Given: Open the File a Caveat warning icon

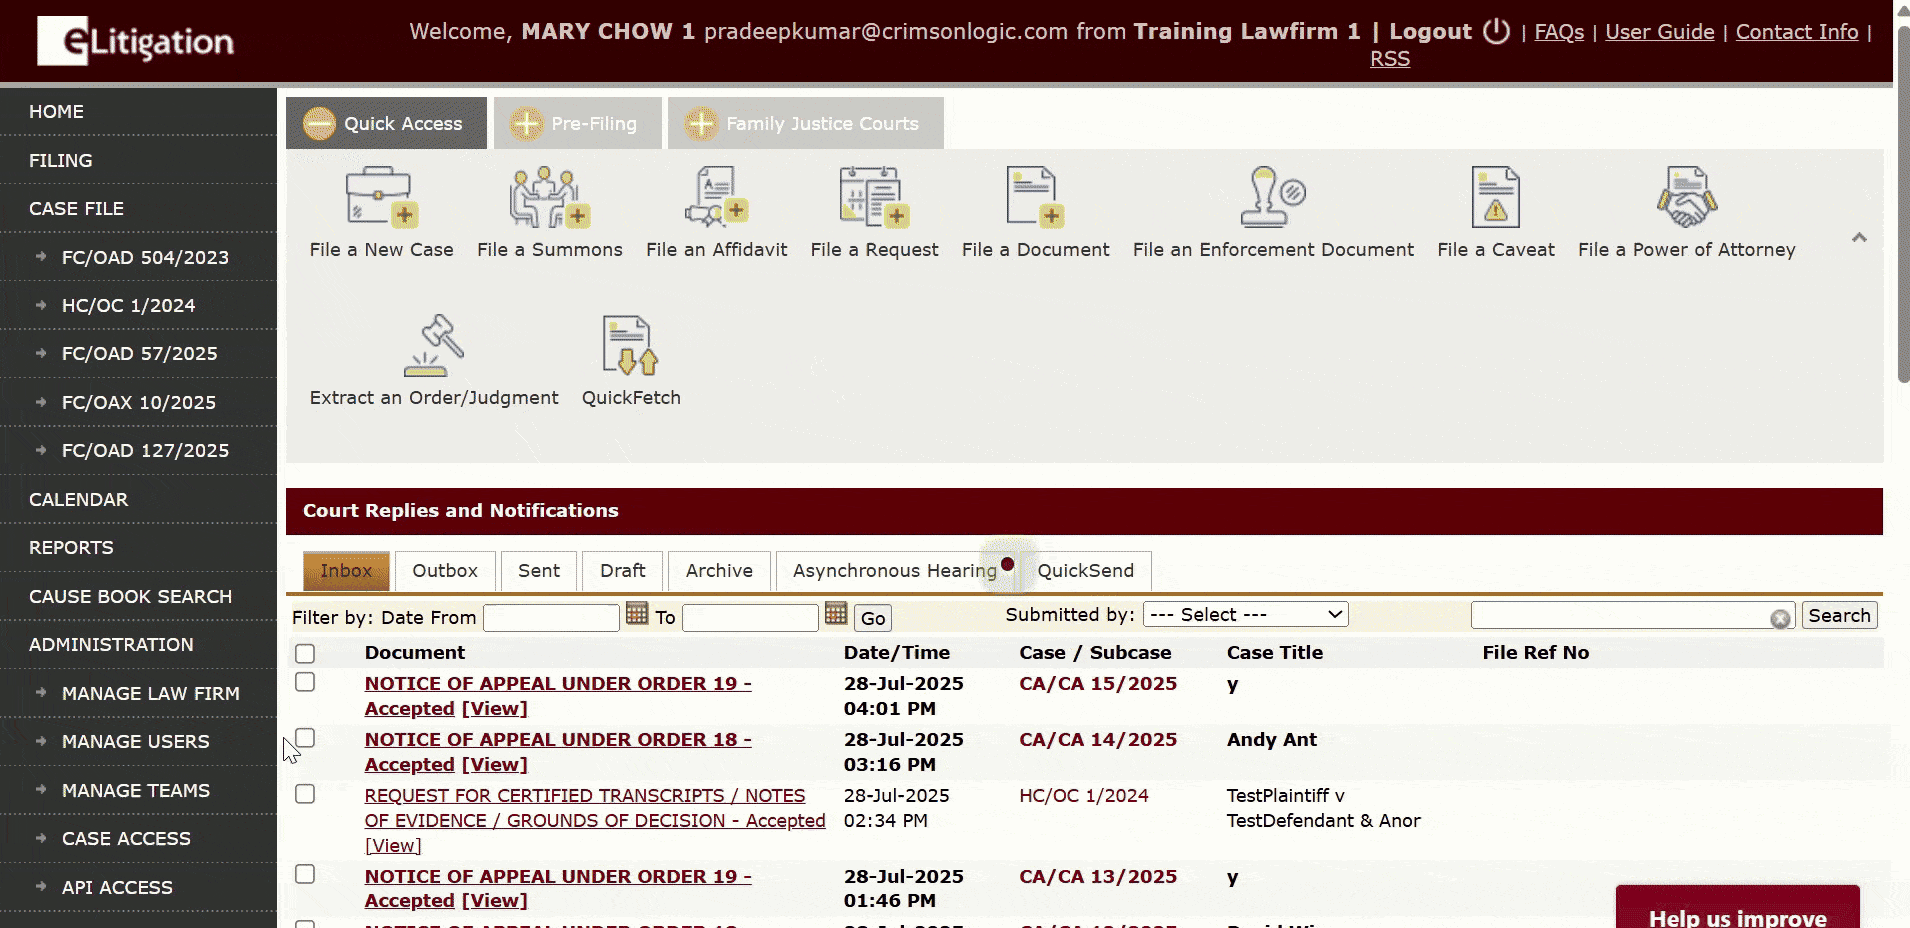Looking at the screenshot, I should [x=1495, y=198].
